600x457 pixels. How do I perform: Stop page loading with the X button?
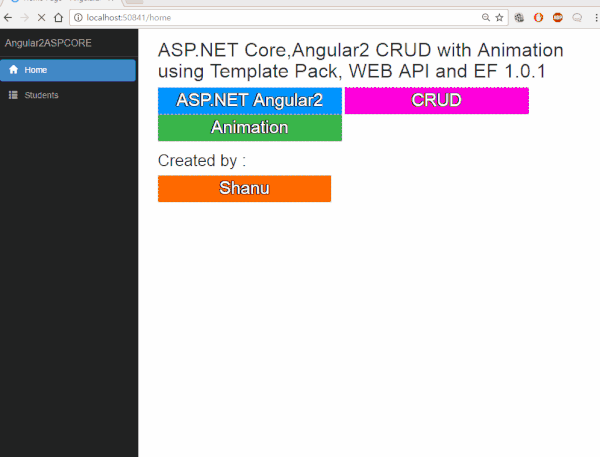coord(41,18)
